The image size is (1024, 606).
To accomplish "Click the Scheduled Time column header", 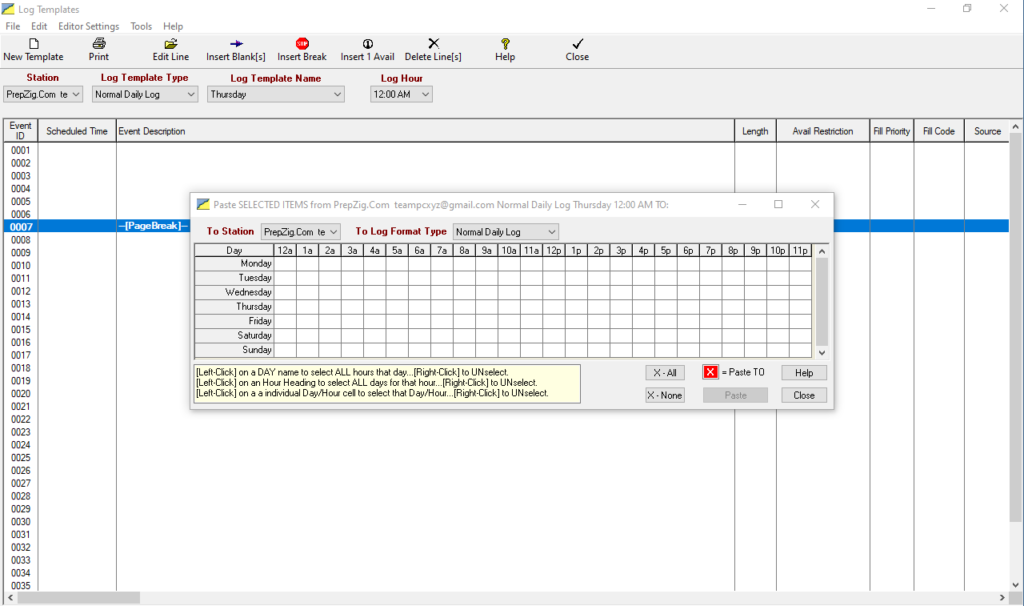I will point(77,131).
